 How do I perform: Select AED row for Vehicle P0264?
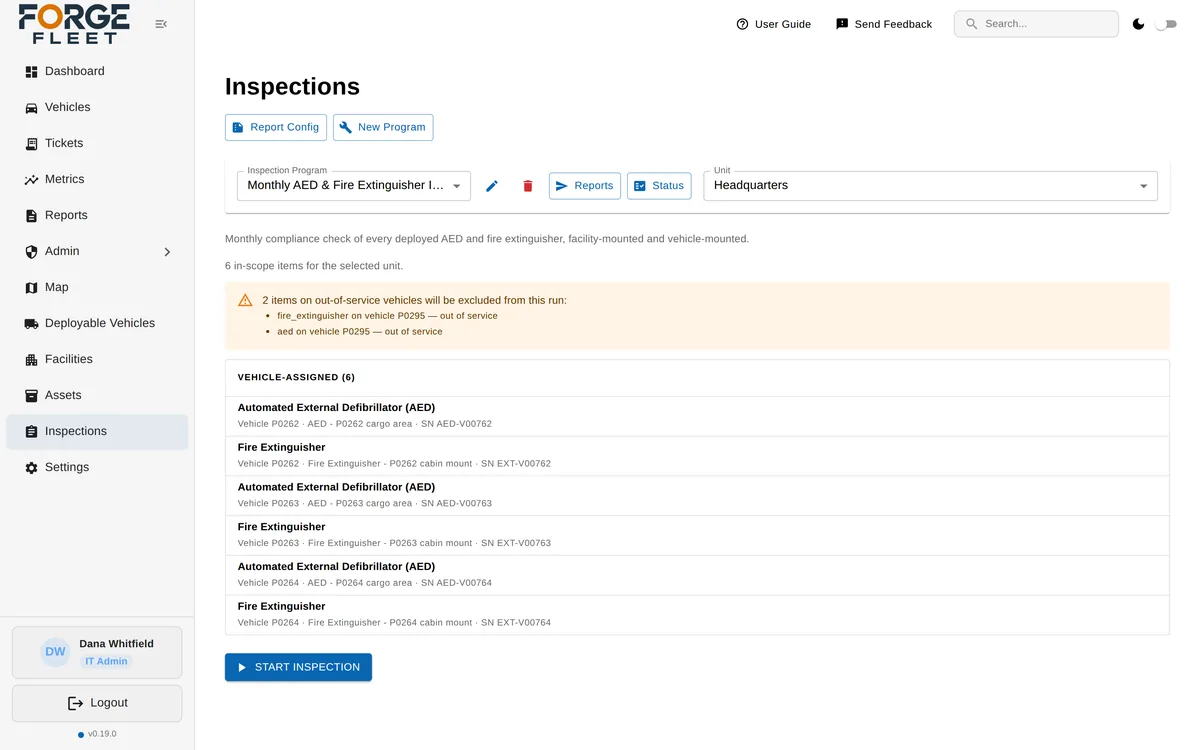pos(697,575)
